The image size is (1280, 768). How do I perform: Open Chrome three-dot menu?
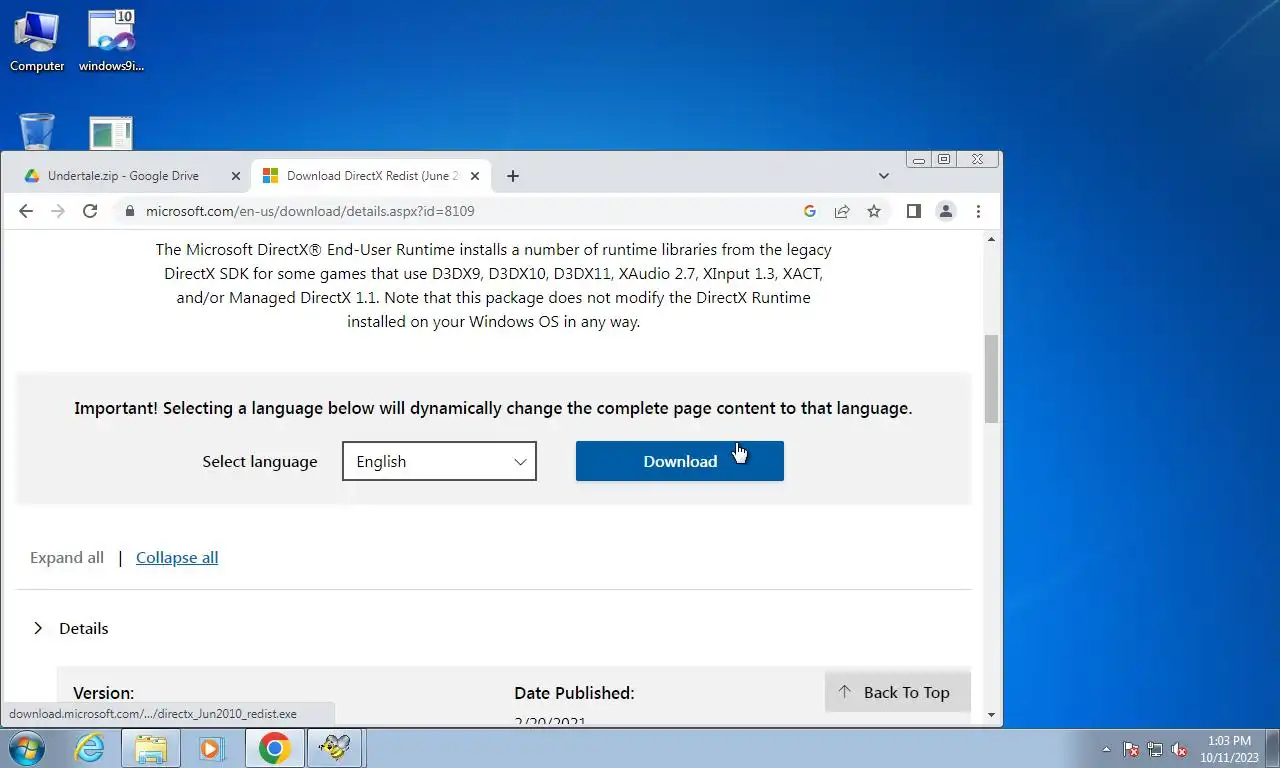coord(978,211)
